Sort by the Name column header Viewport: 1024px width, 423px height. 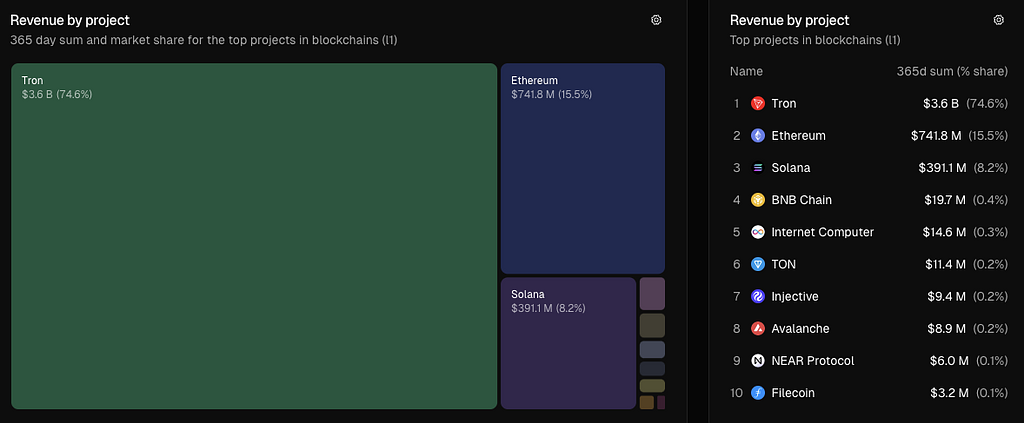coord(746,72)
